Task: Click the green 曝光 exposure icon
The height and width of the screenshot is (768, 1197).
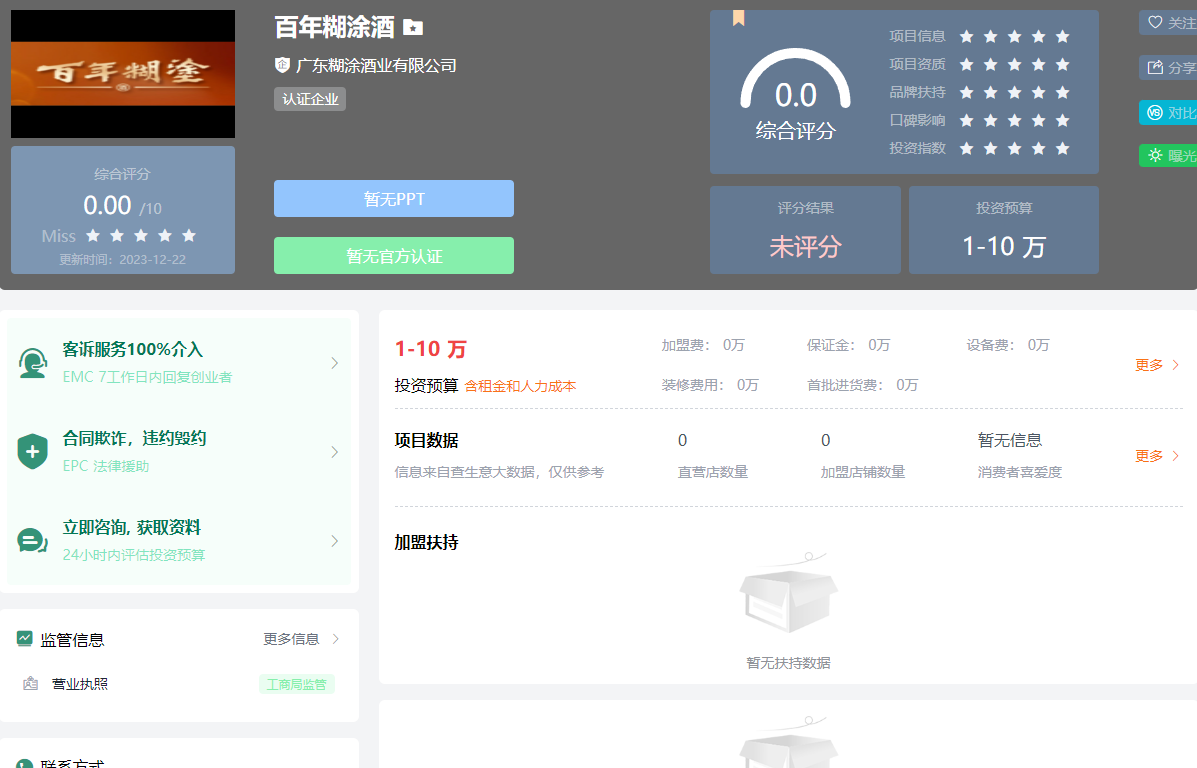Action: click(1155, 156)
